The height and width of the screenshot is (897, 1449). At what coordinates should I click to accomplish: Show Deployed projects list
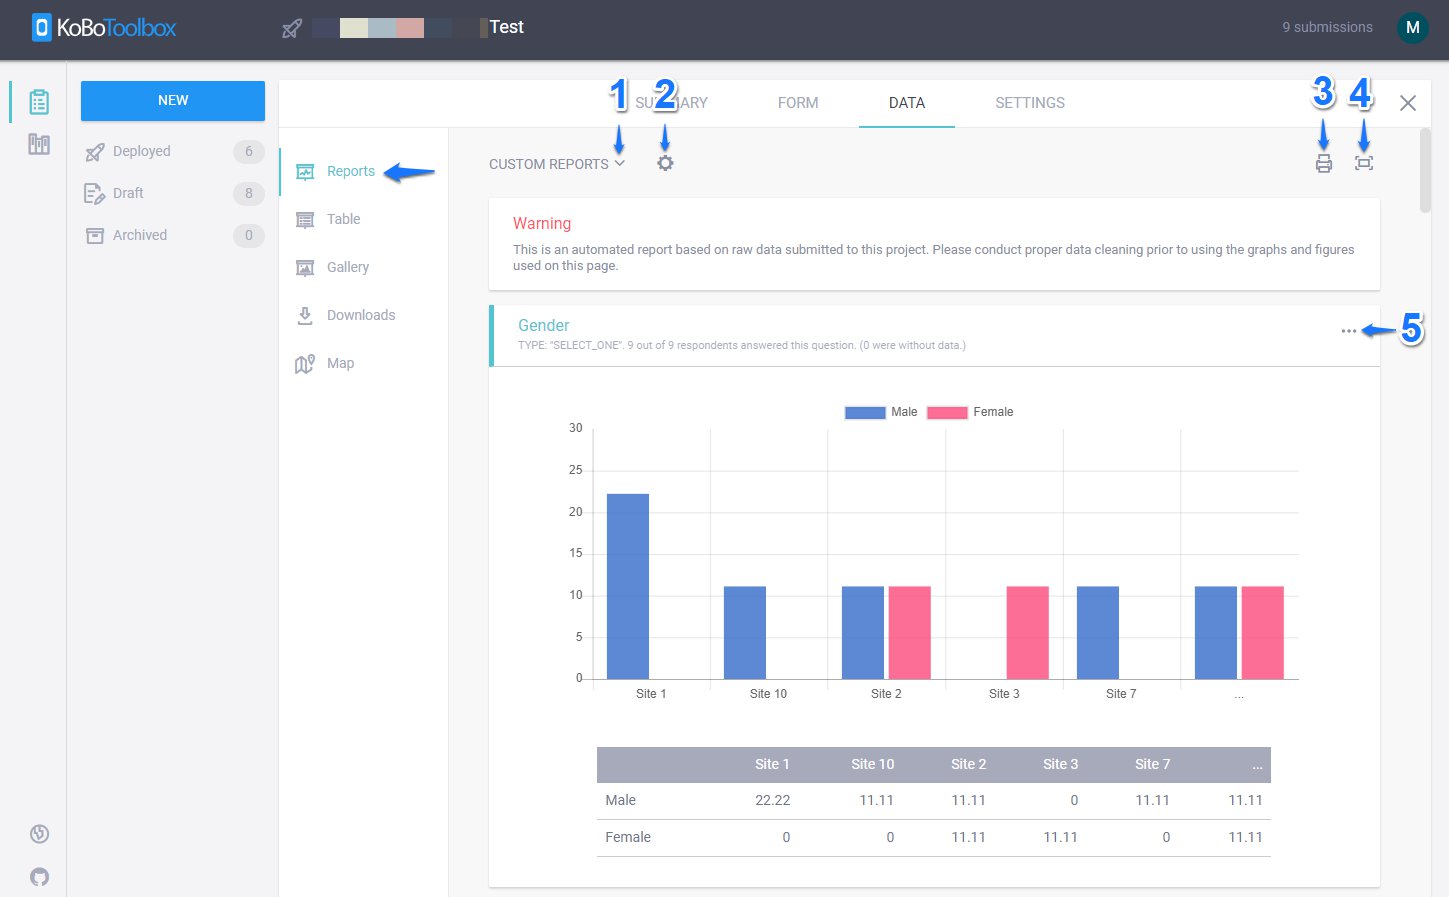coord(141,151)
